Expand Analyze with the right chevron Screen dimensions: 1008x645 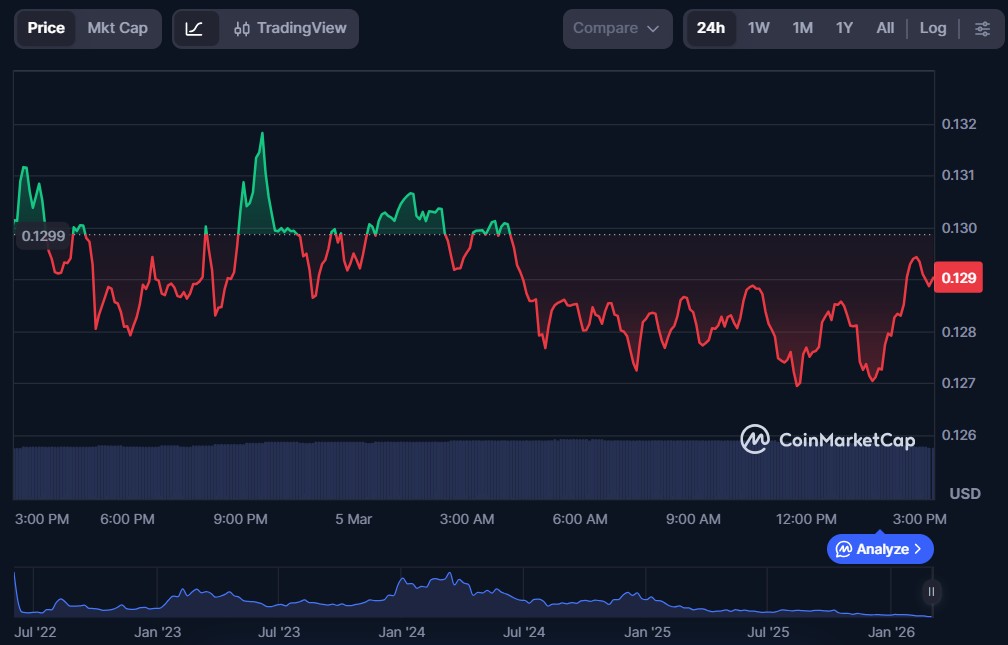(918, 549)
